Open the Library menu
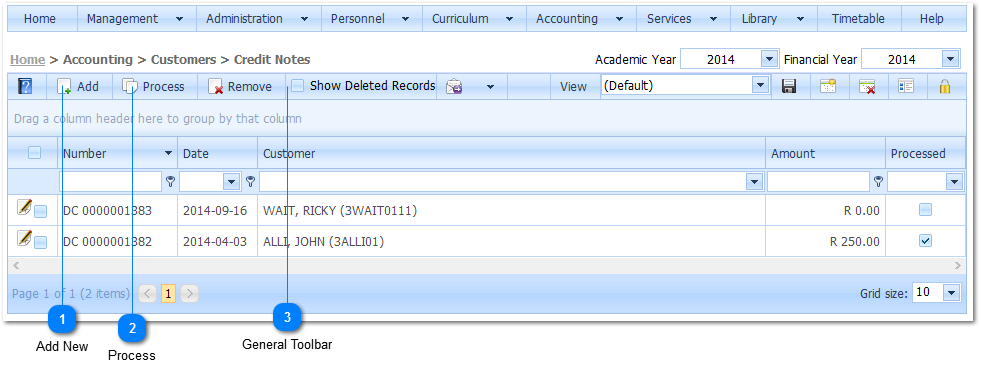 [773, 19]
